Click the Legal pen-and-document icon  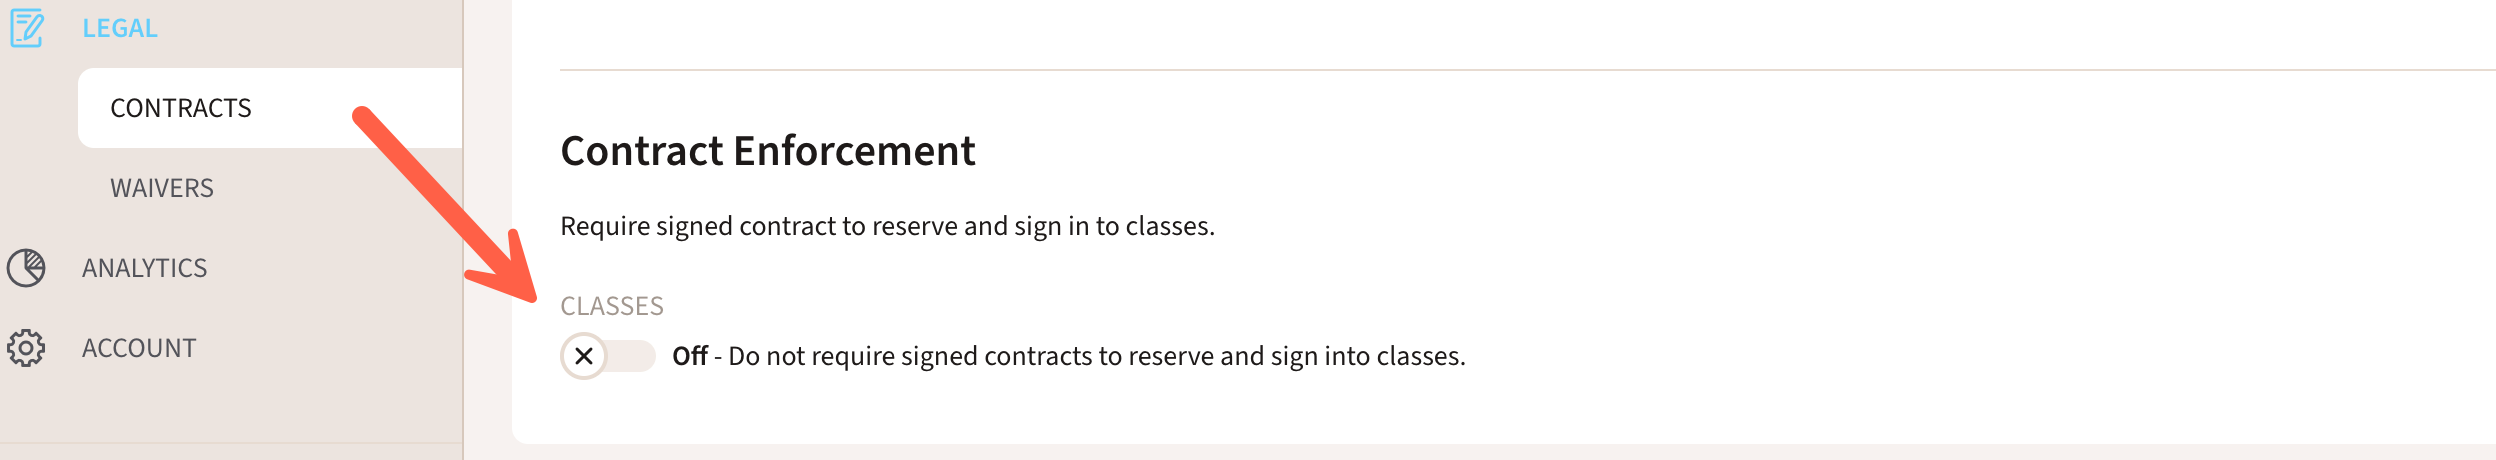(27, 28)
